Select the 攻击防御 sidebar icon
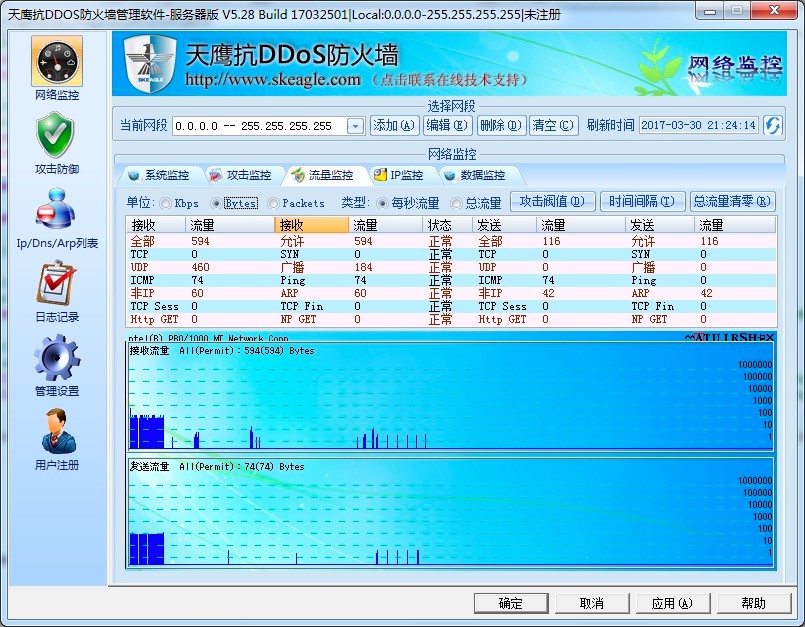The width and height of the screenshot is (805, 627). coord(55,133)
